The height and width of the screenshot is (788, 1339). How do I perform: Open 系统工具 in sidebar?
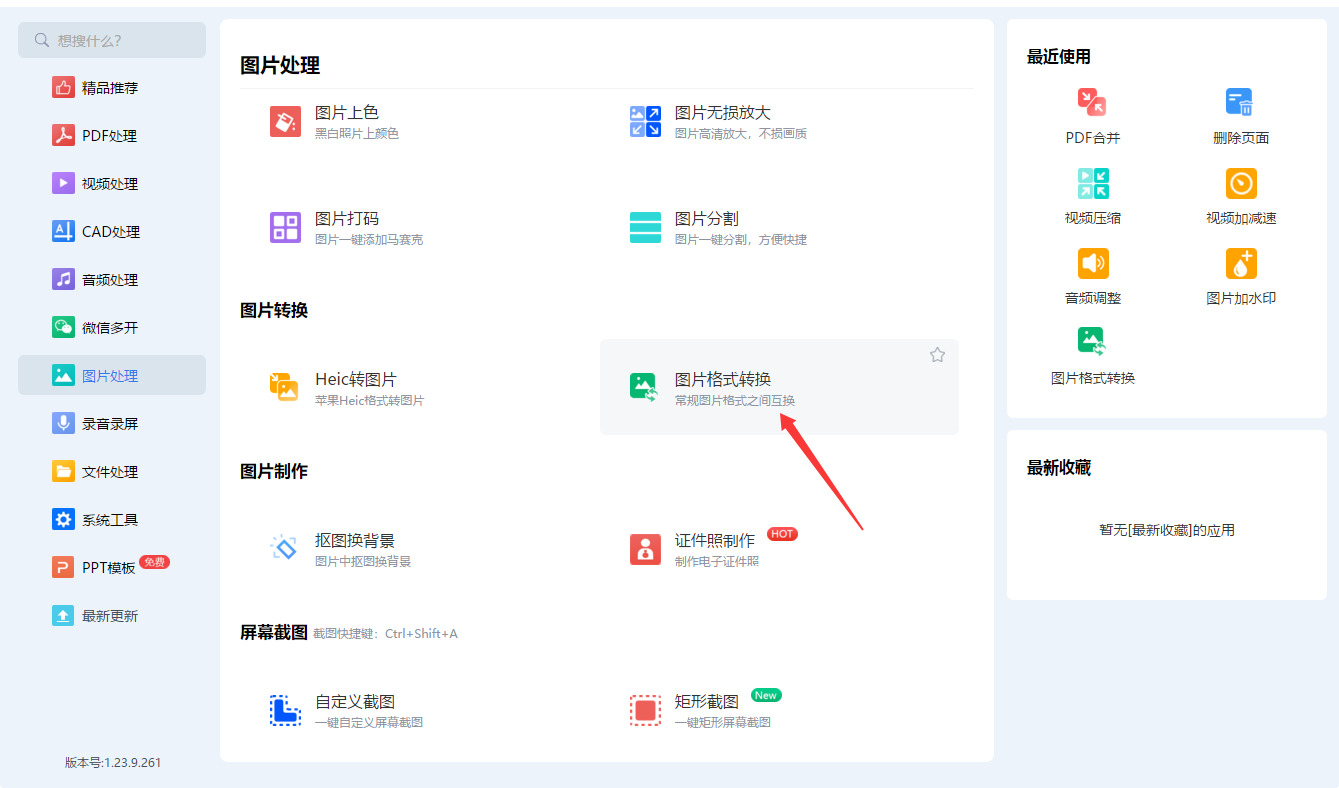[112, 520]
